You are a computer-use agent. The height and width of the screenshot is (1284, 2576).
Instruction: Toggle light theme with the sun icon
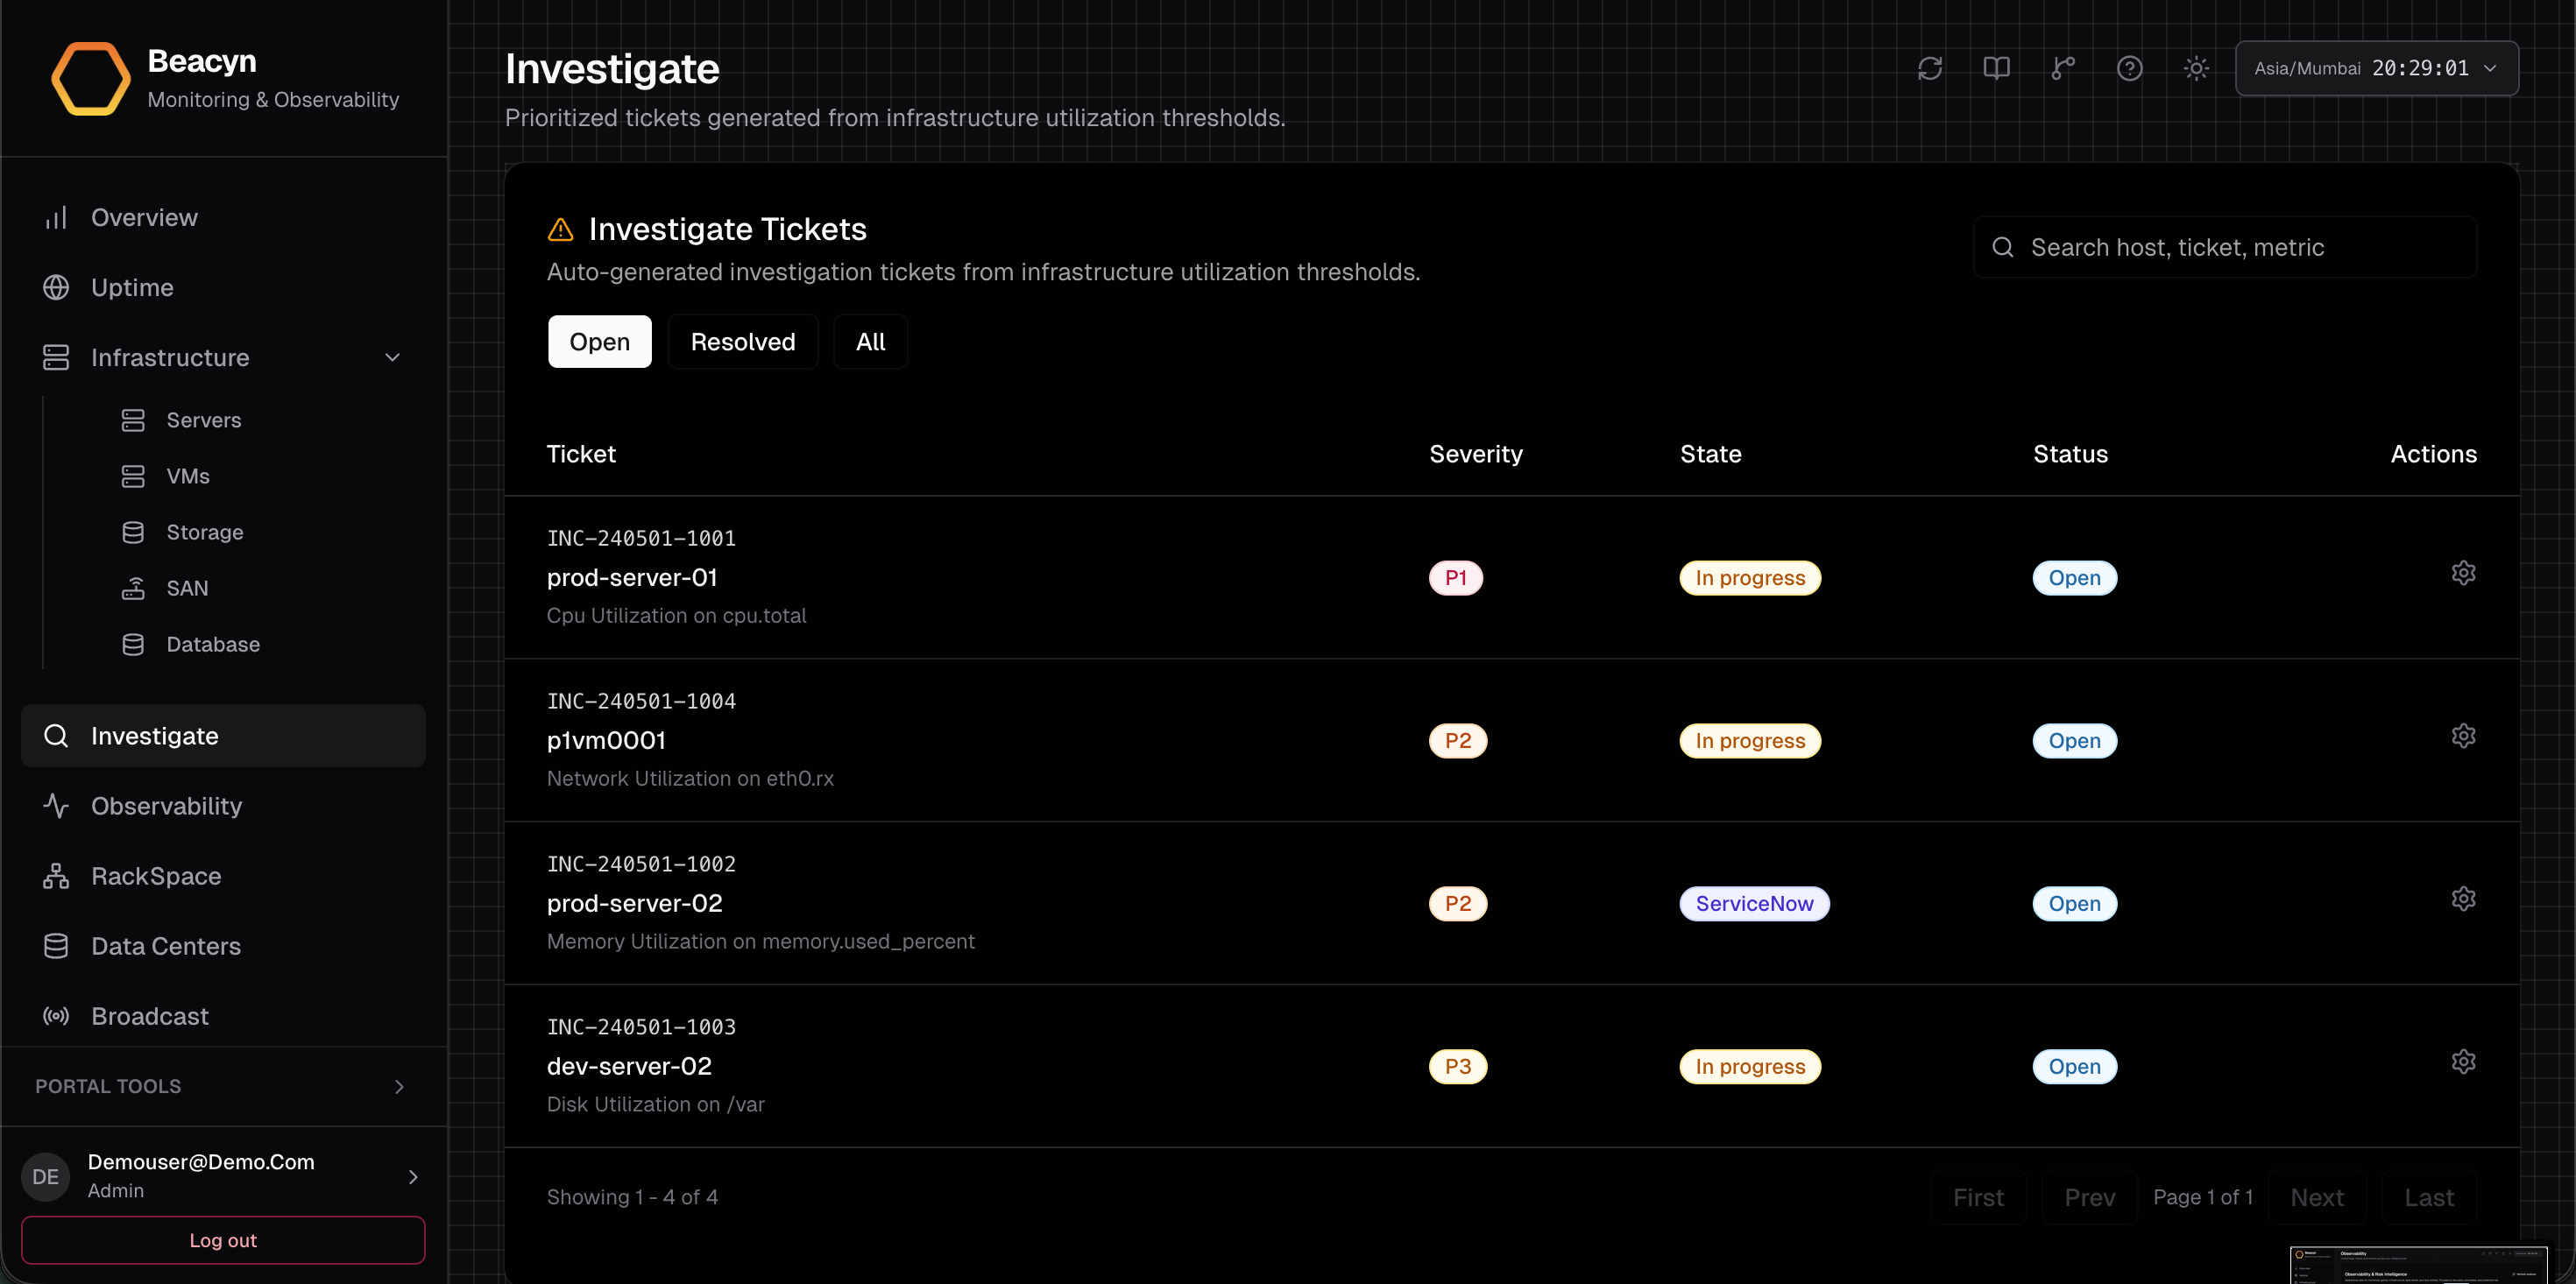click(2196, 68)
